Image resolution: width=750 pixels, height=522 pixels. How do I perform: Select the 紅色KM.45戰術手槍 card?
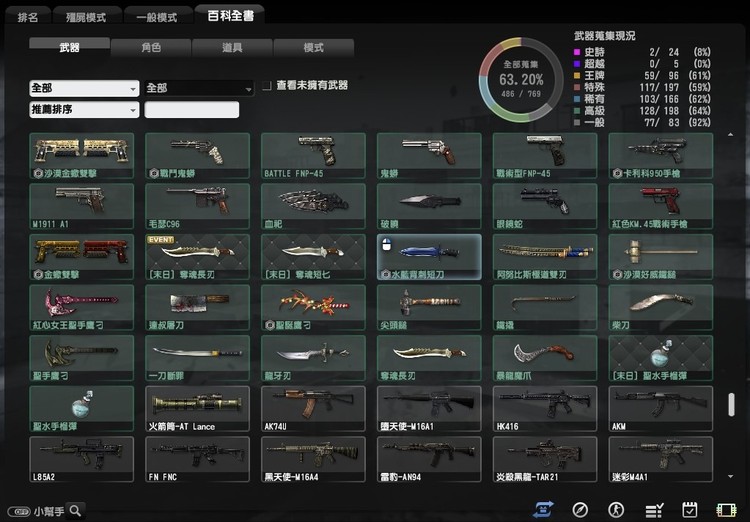coord(661,206)
